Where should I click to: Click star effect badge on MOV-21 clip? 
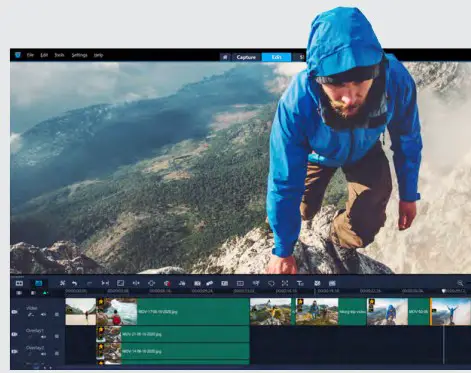100,330
